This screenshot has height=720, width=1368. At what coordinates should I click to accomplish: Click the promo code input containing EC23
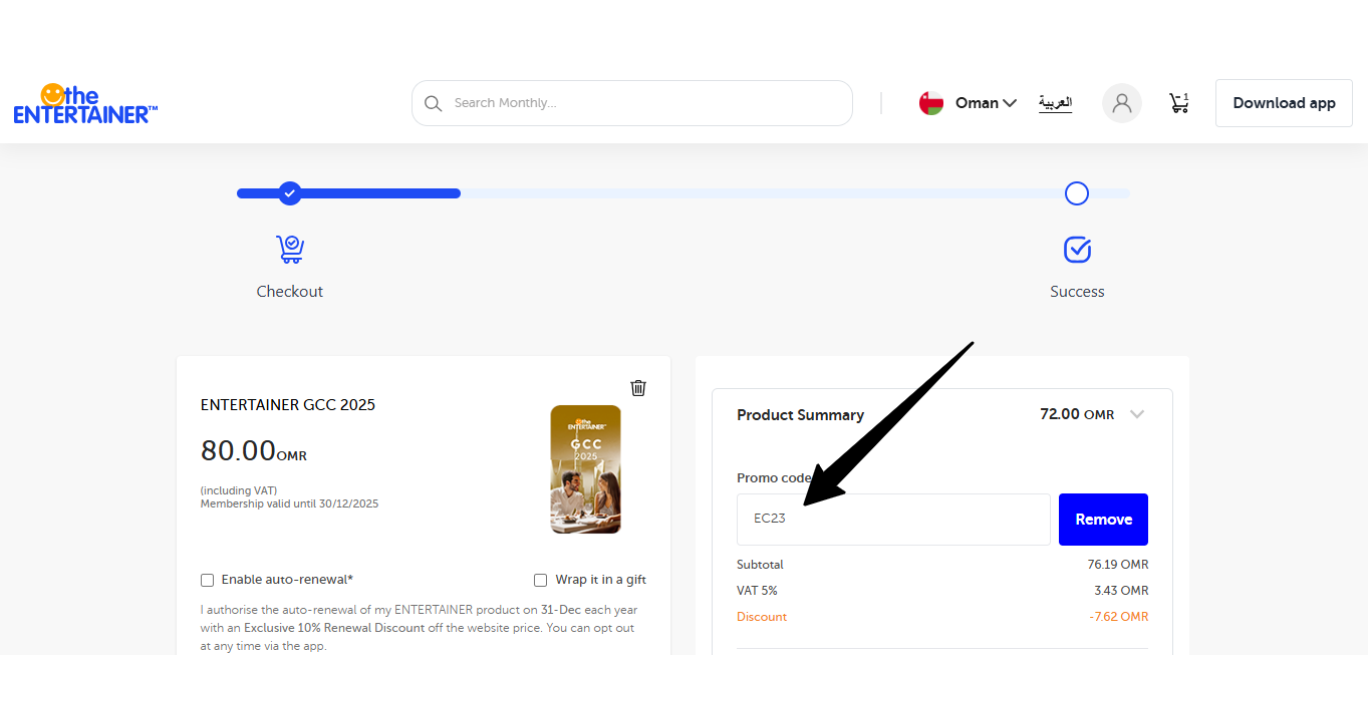coord(894,519)
